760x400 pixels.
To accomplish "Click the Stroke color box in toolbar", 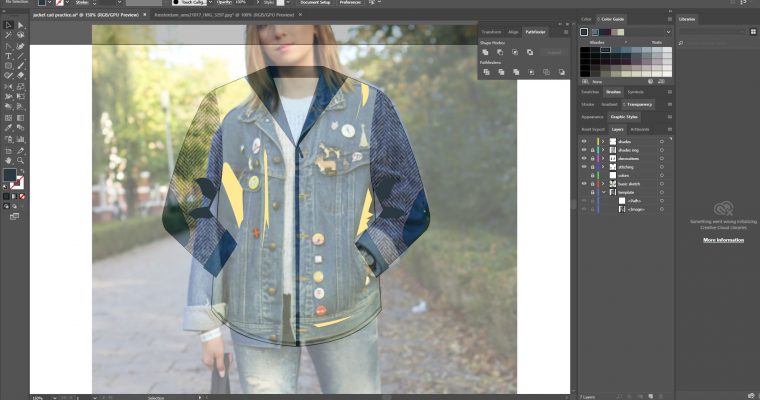I will click(x=17, y=183).
